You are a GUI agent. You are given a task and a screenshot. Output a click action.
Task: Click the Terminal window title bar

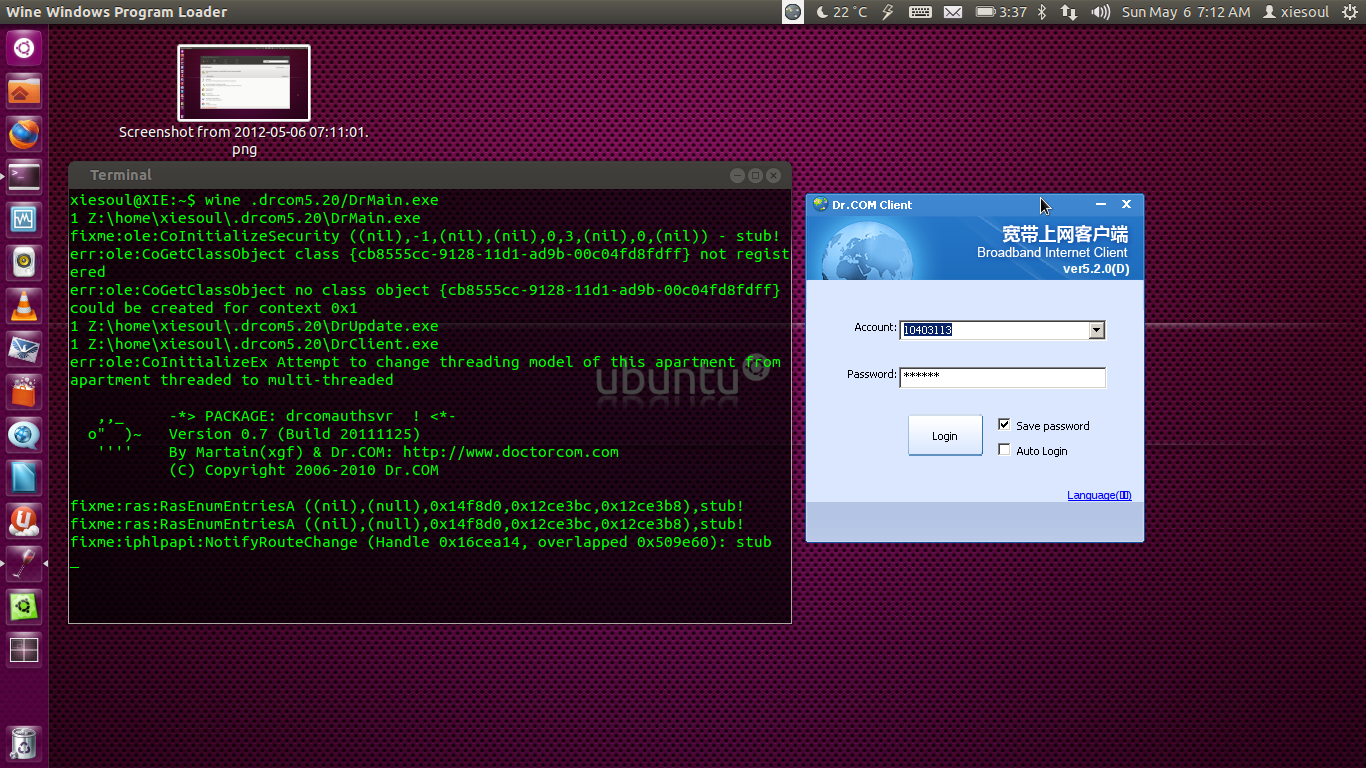(430, 175)
